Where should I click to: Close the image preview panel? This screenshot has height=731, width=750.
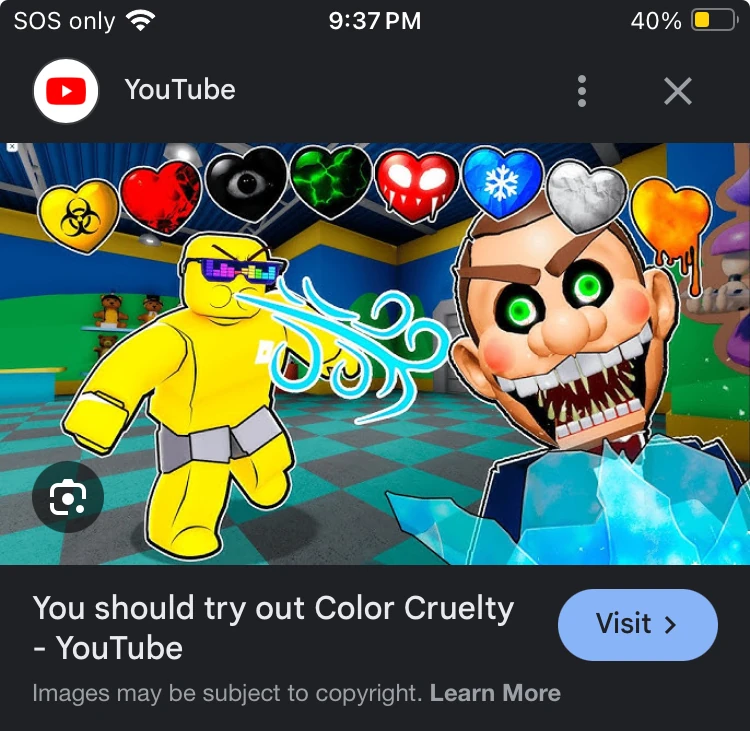[678, 91]
